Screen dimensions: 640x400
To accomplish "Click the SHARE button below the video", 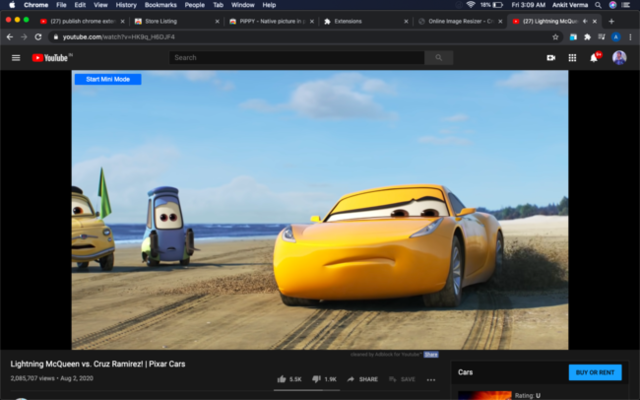I will tap(363, 379).
